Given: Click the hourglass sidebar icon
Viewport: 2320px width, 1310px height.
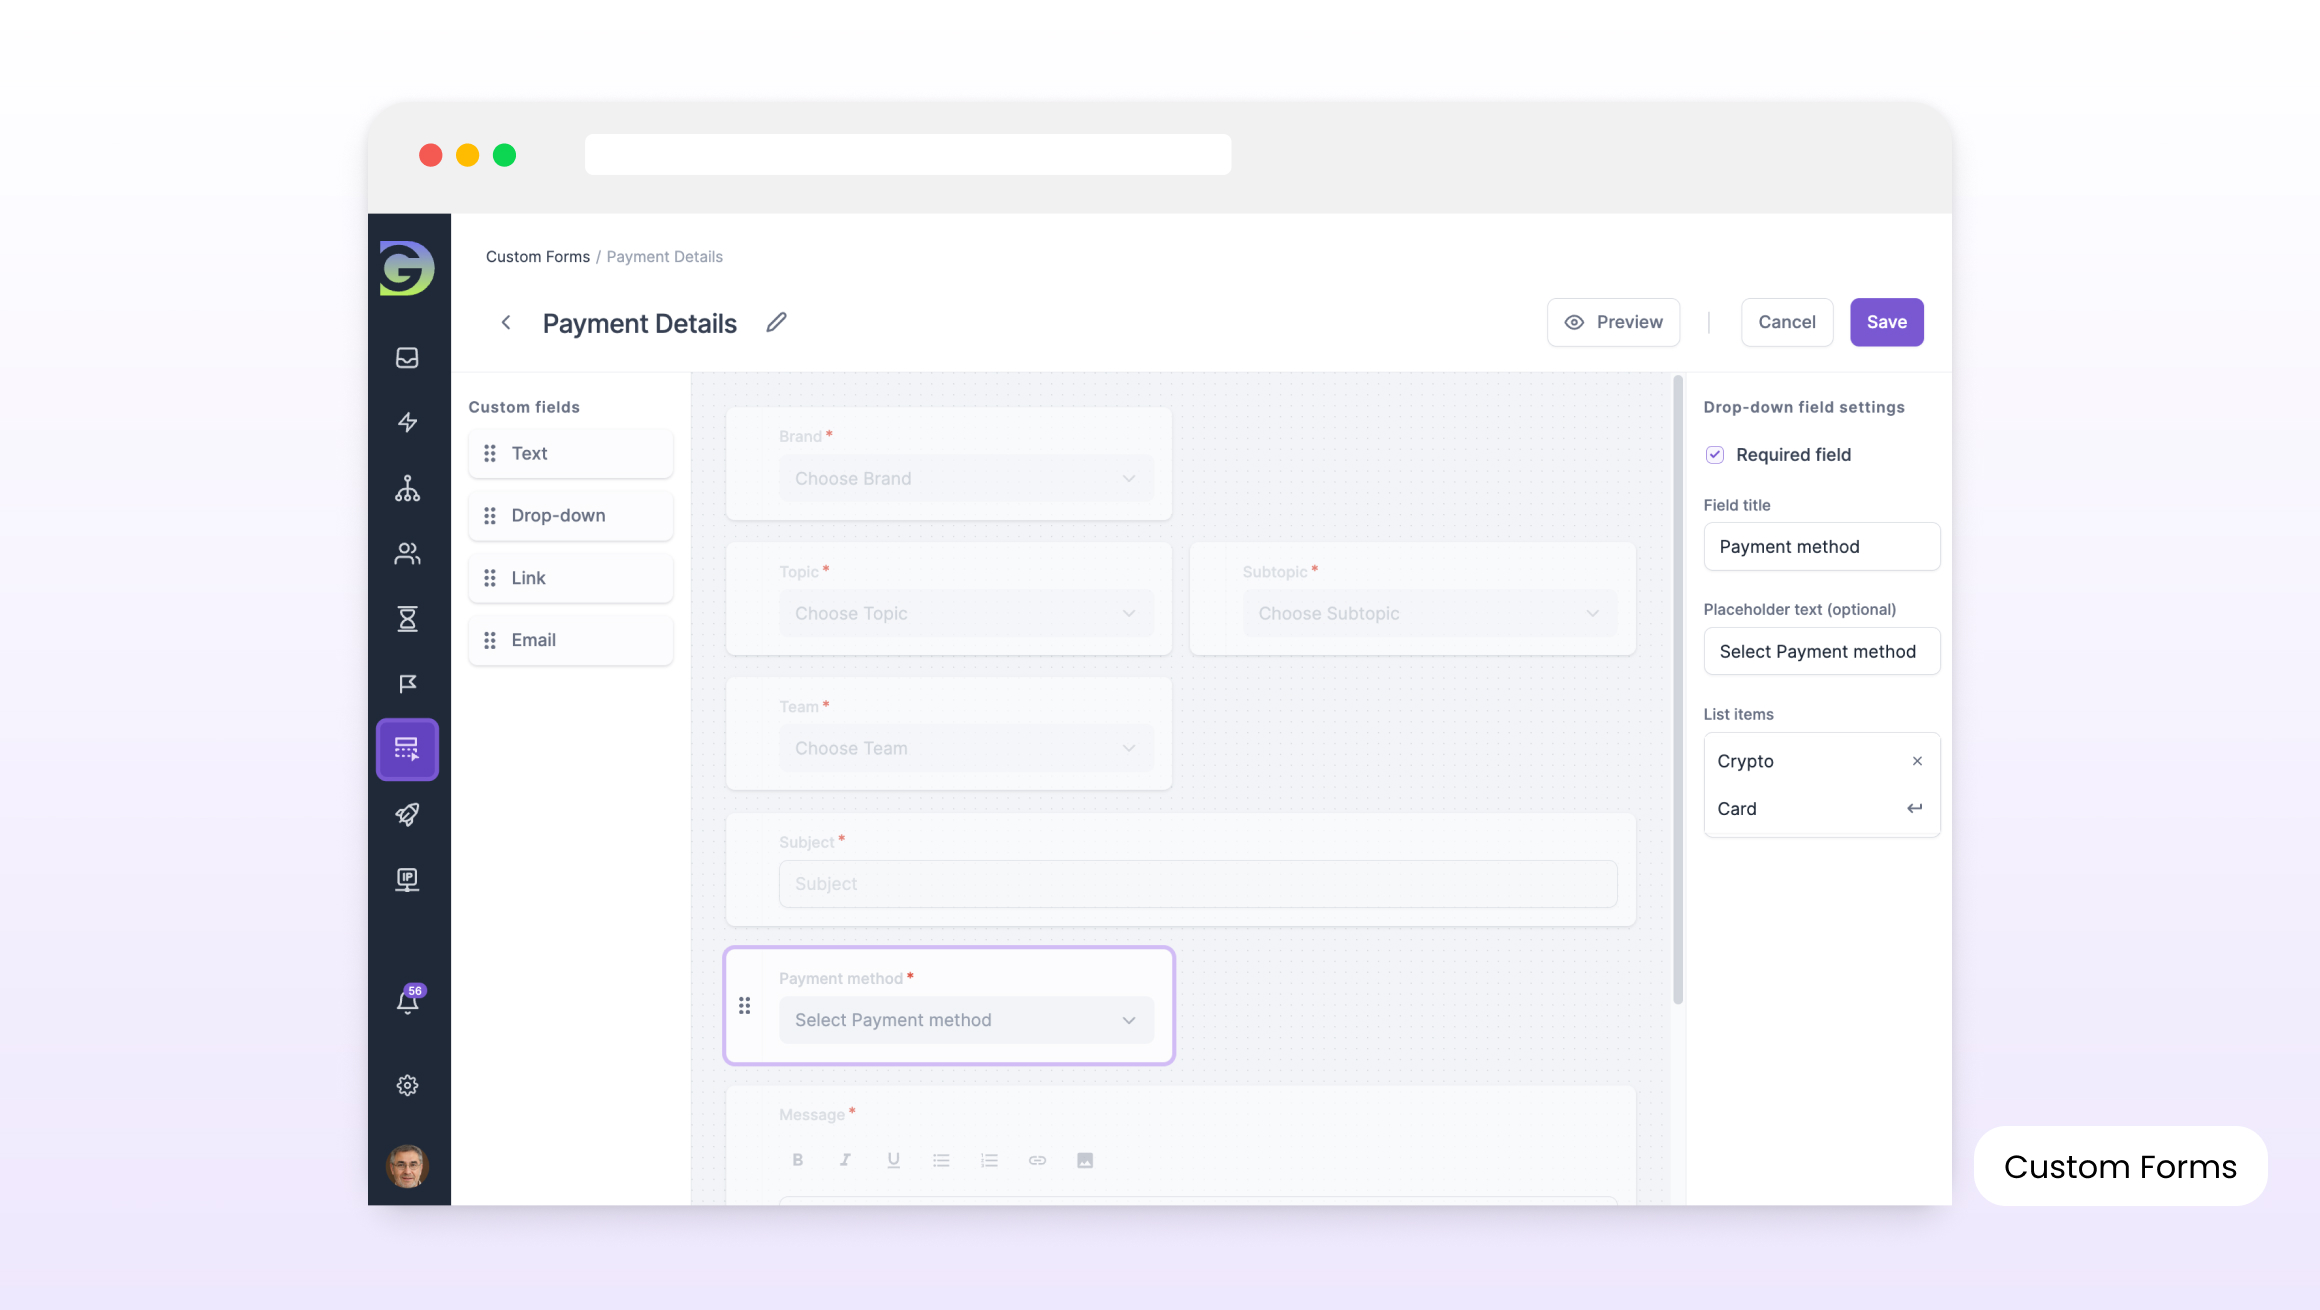Looking at the screenshot, I should pyautogui.click(x=407, y=619).
